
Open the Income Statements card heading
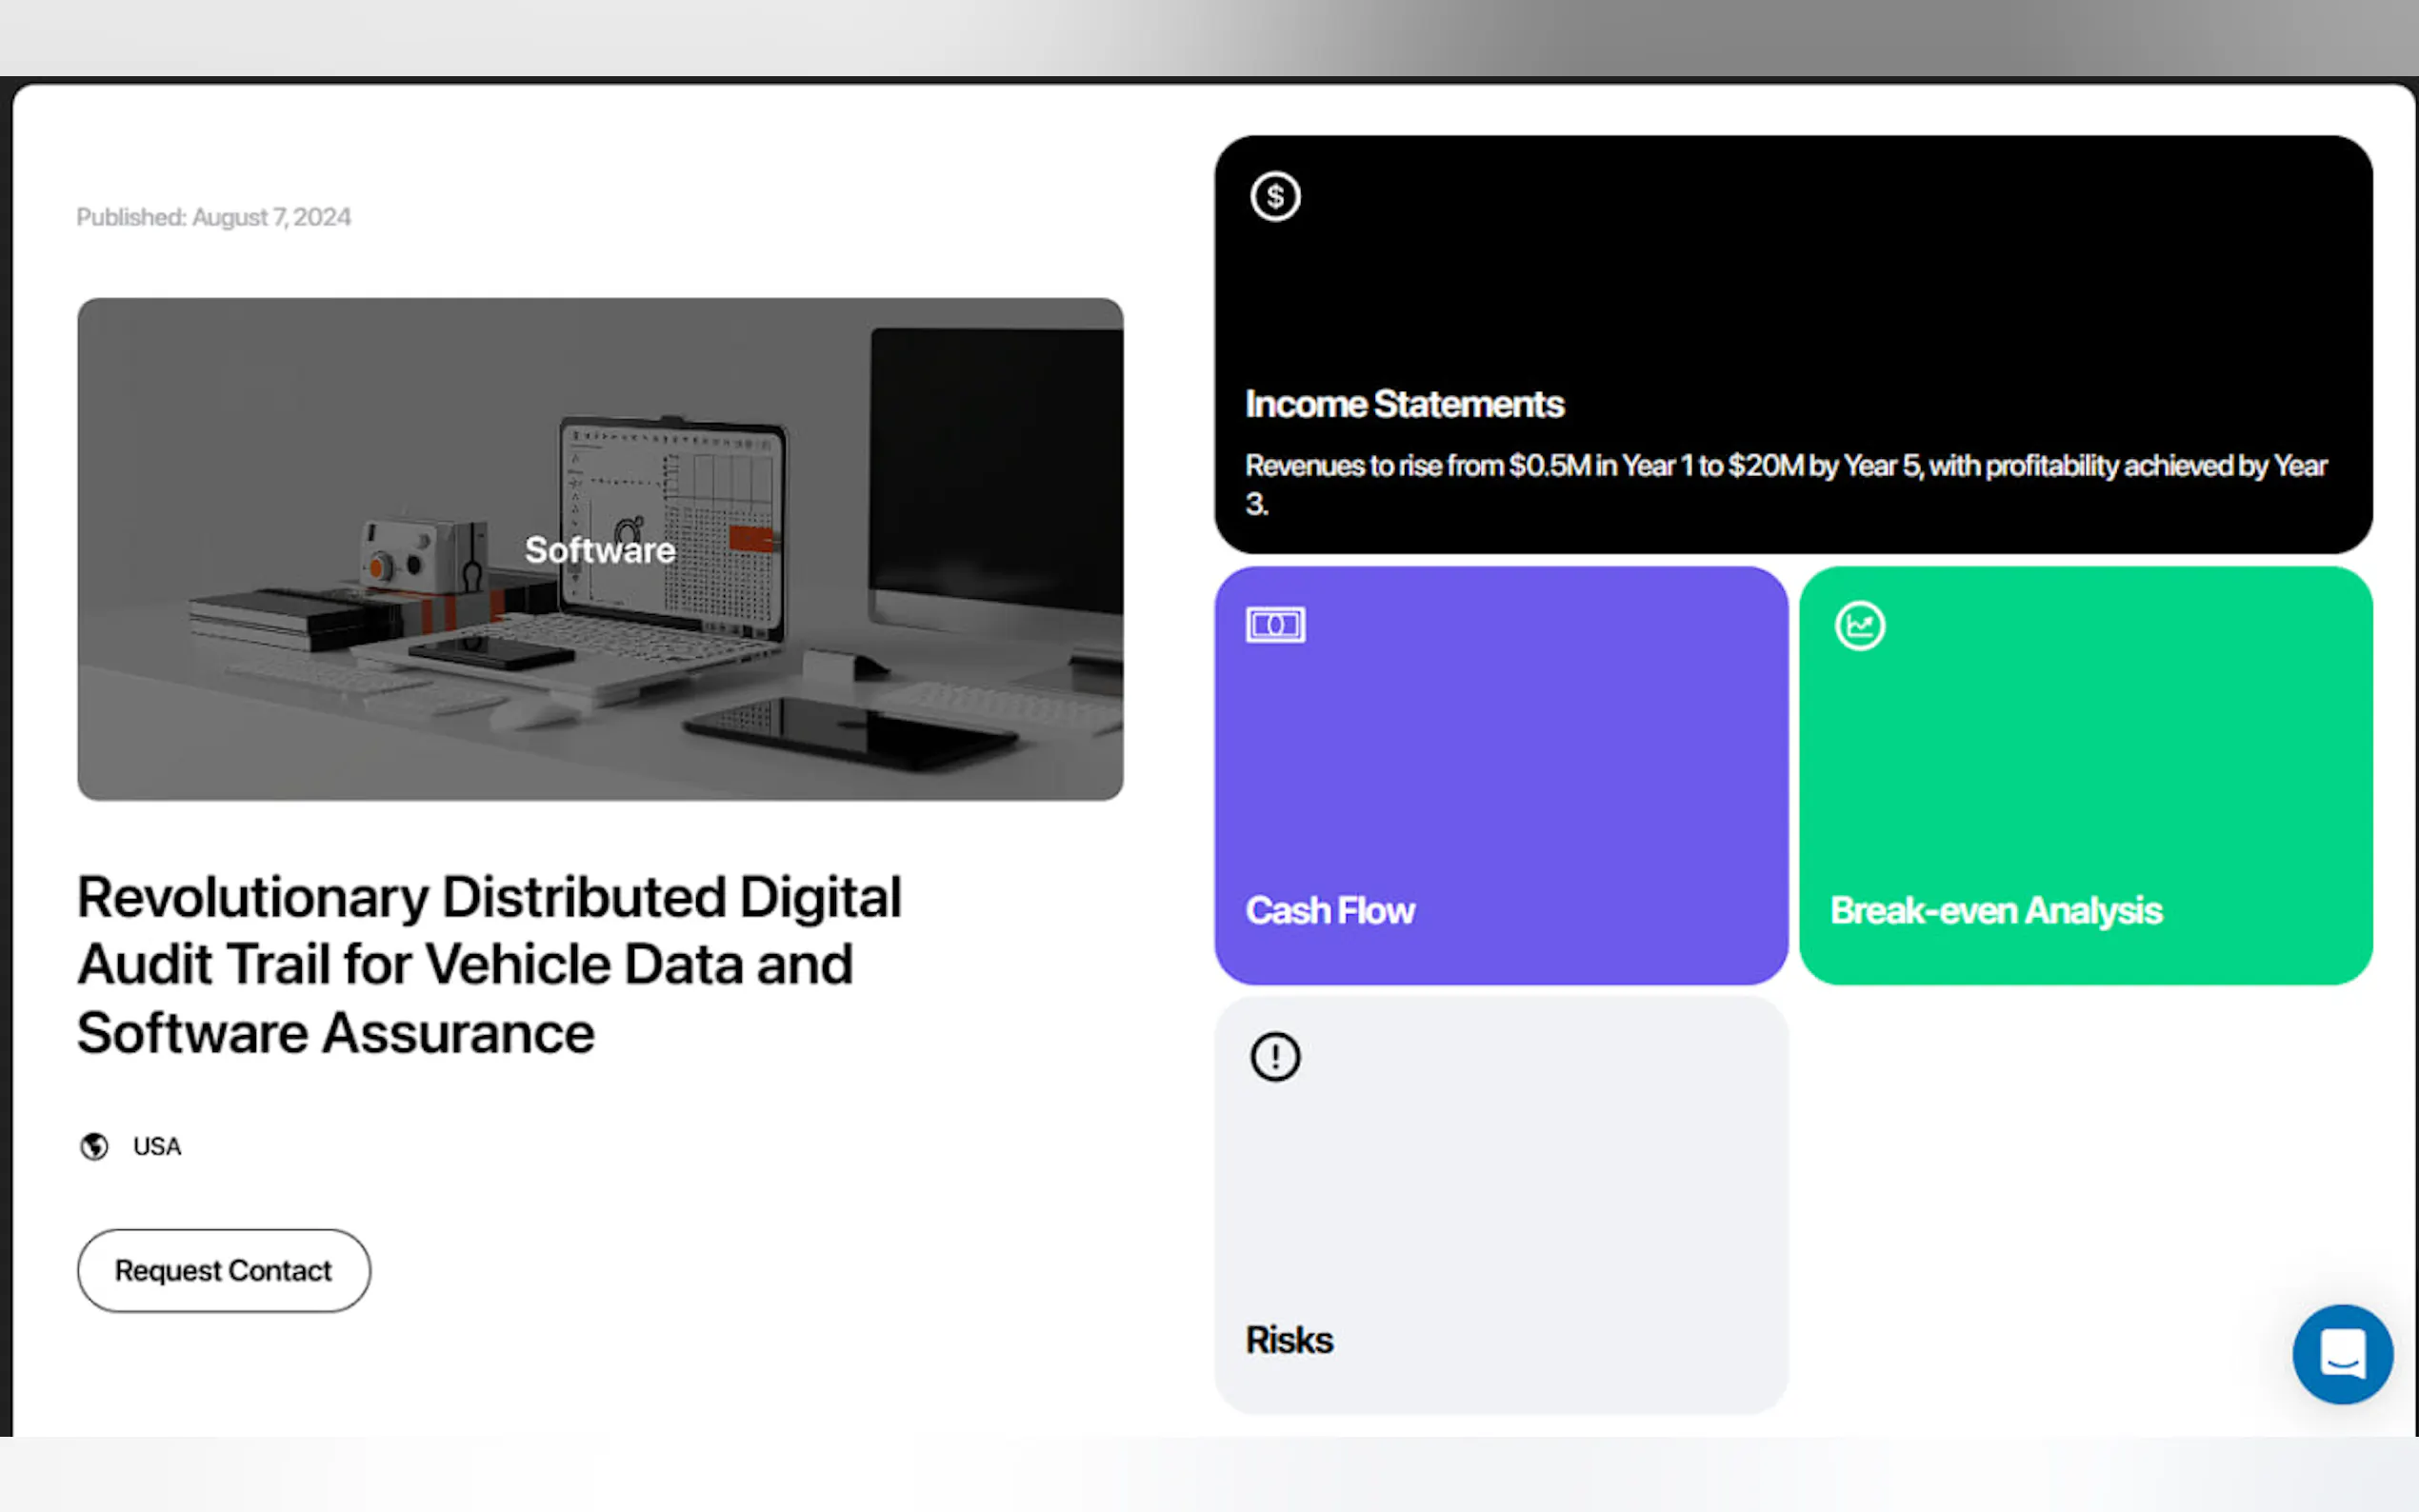1404,404
